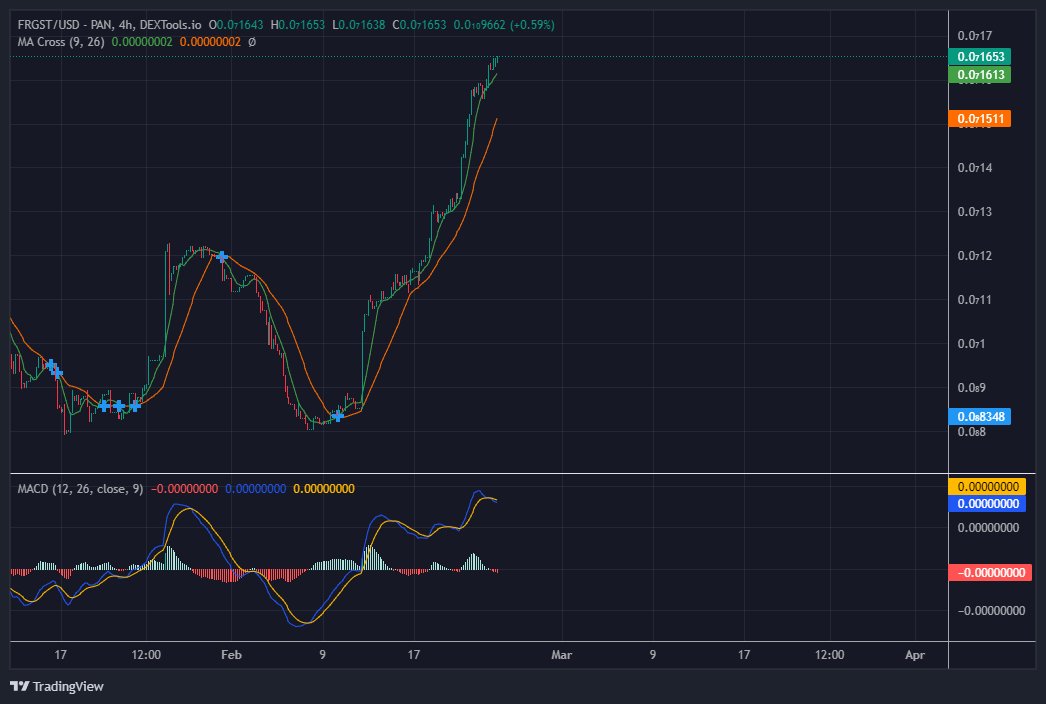Screen dimensions: 1046x704
Task: Open the MACD (12, 26, close, 9) legend
Action: (x=80, y=488)
